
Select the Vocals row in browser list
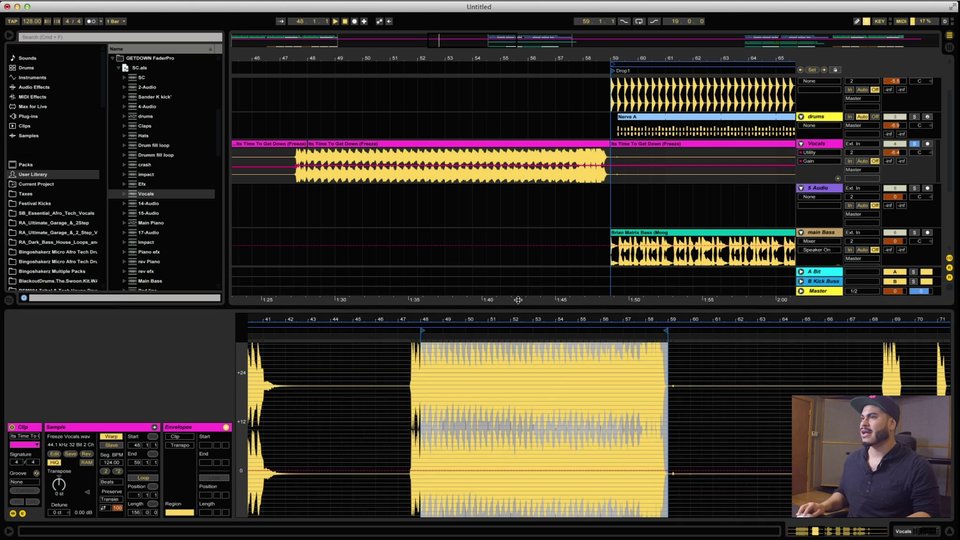[x=162, y=193]
